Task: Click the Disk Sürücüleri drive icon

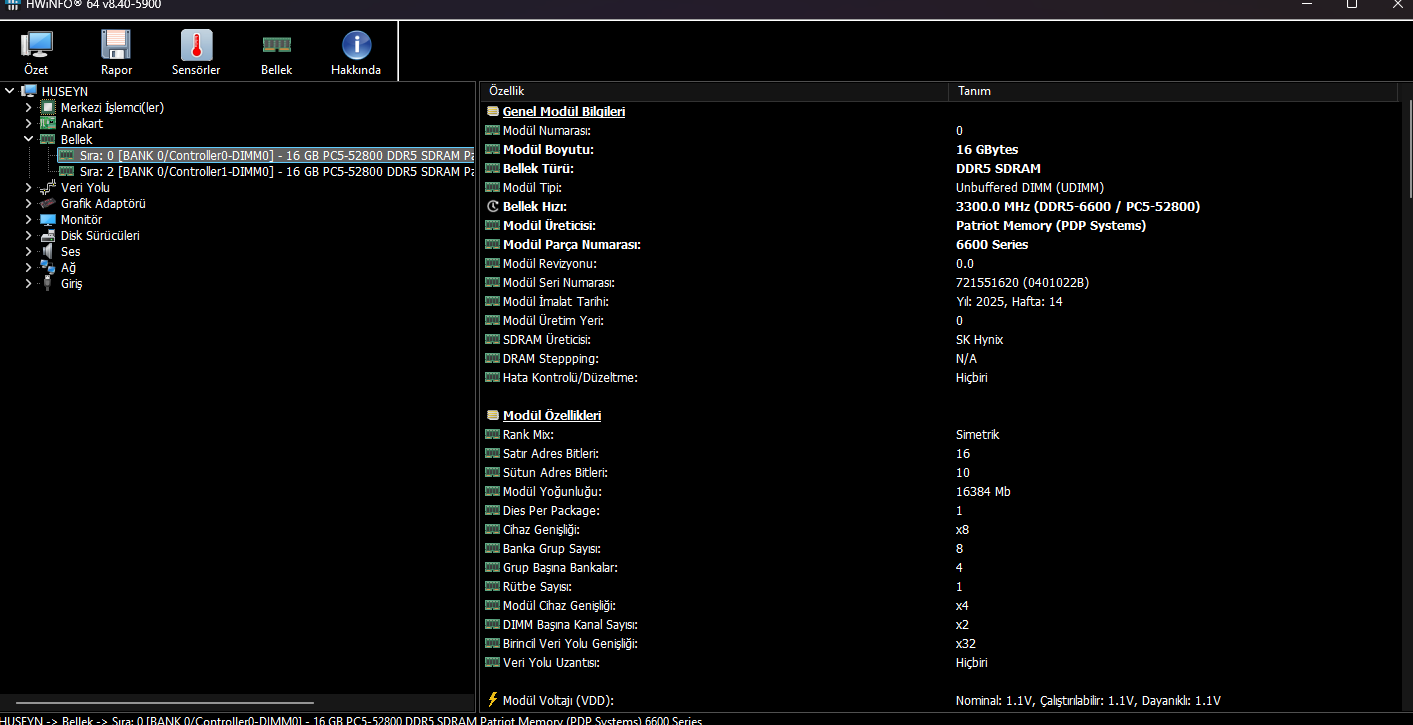Action: click(x=48, y=235)
